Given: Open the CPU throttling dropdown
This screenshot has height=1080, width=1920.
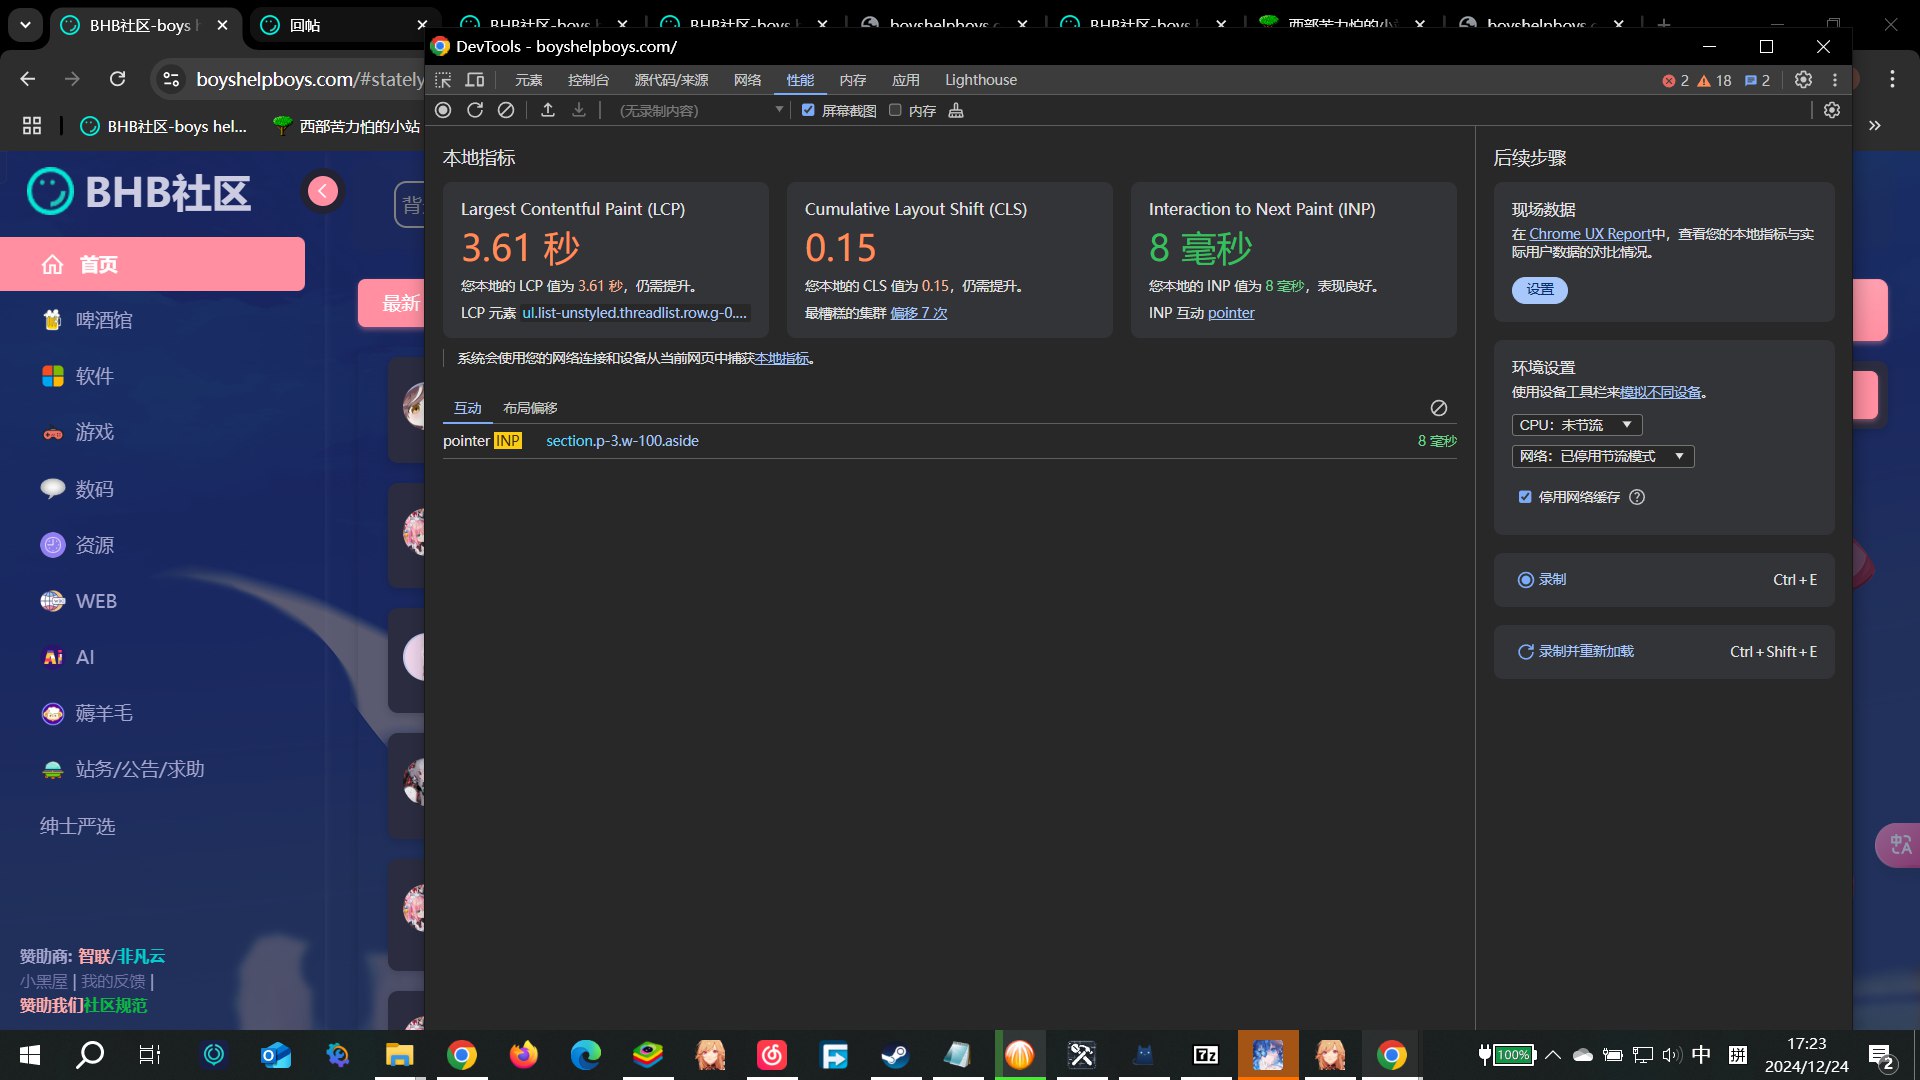Looking at the screenshot, I should point(1576,425).
